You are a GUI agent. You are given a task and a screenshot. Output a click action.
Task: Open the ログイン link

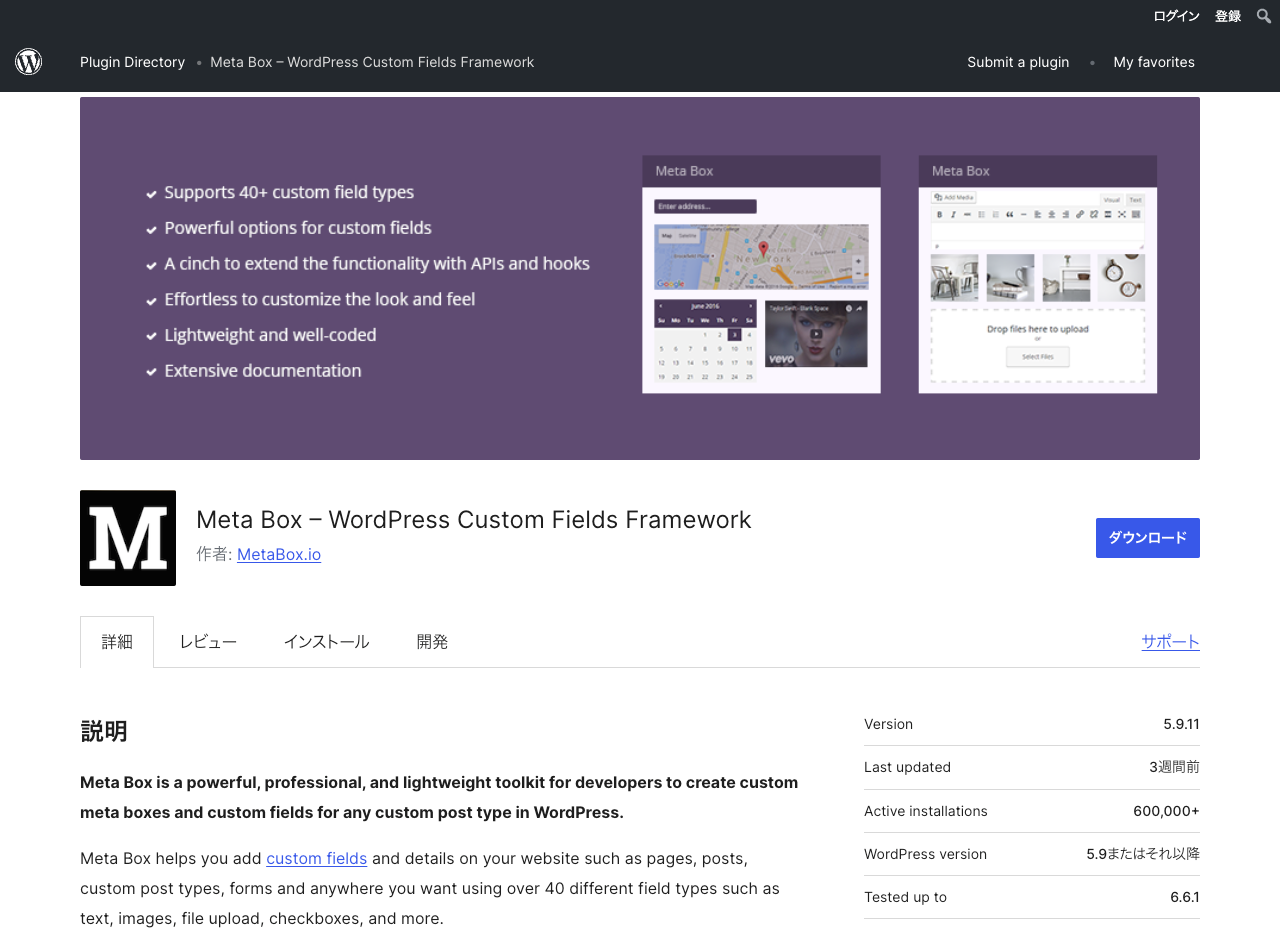[1176, 16]
